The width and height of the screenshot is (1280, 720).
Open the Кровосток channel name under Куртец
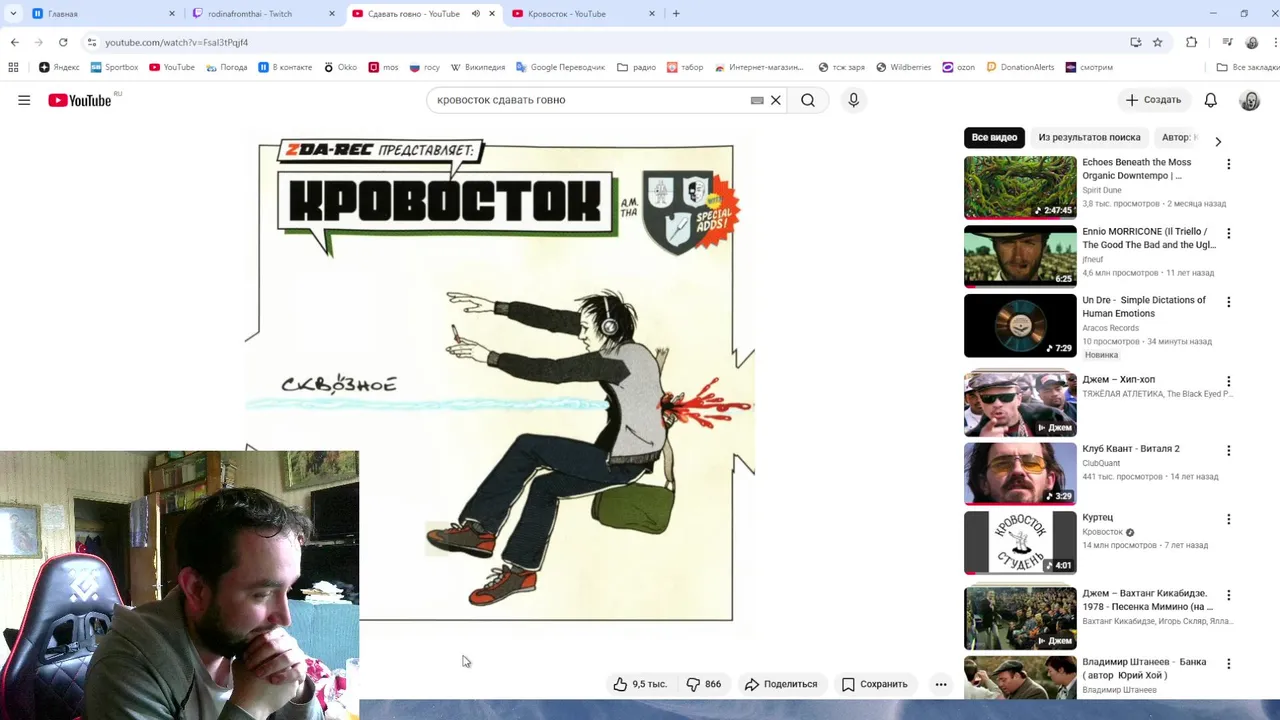[x=1103, y=532]
